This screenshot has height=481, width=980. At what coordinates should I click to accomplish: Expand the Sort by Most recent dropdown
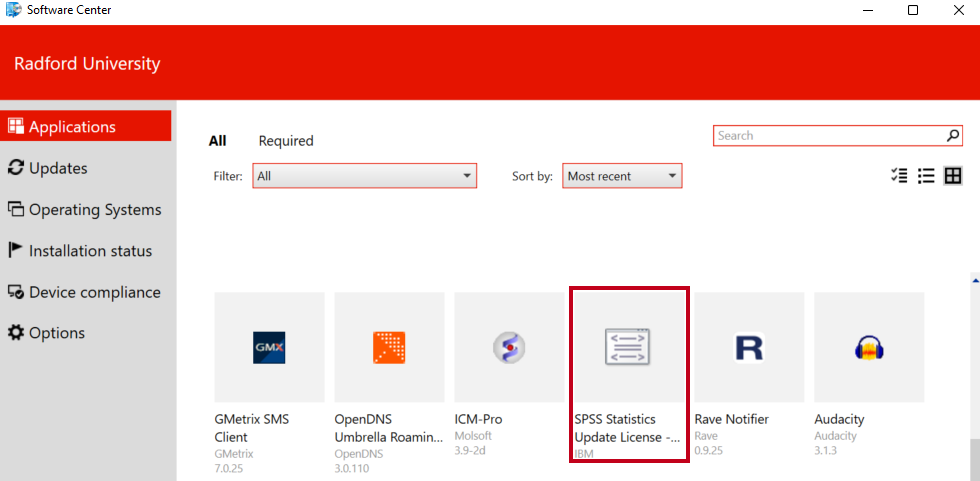click(x=622, y=176)
